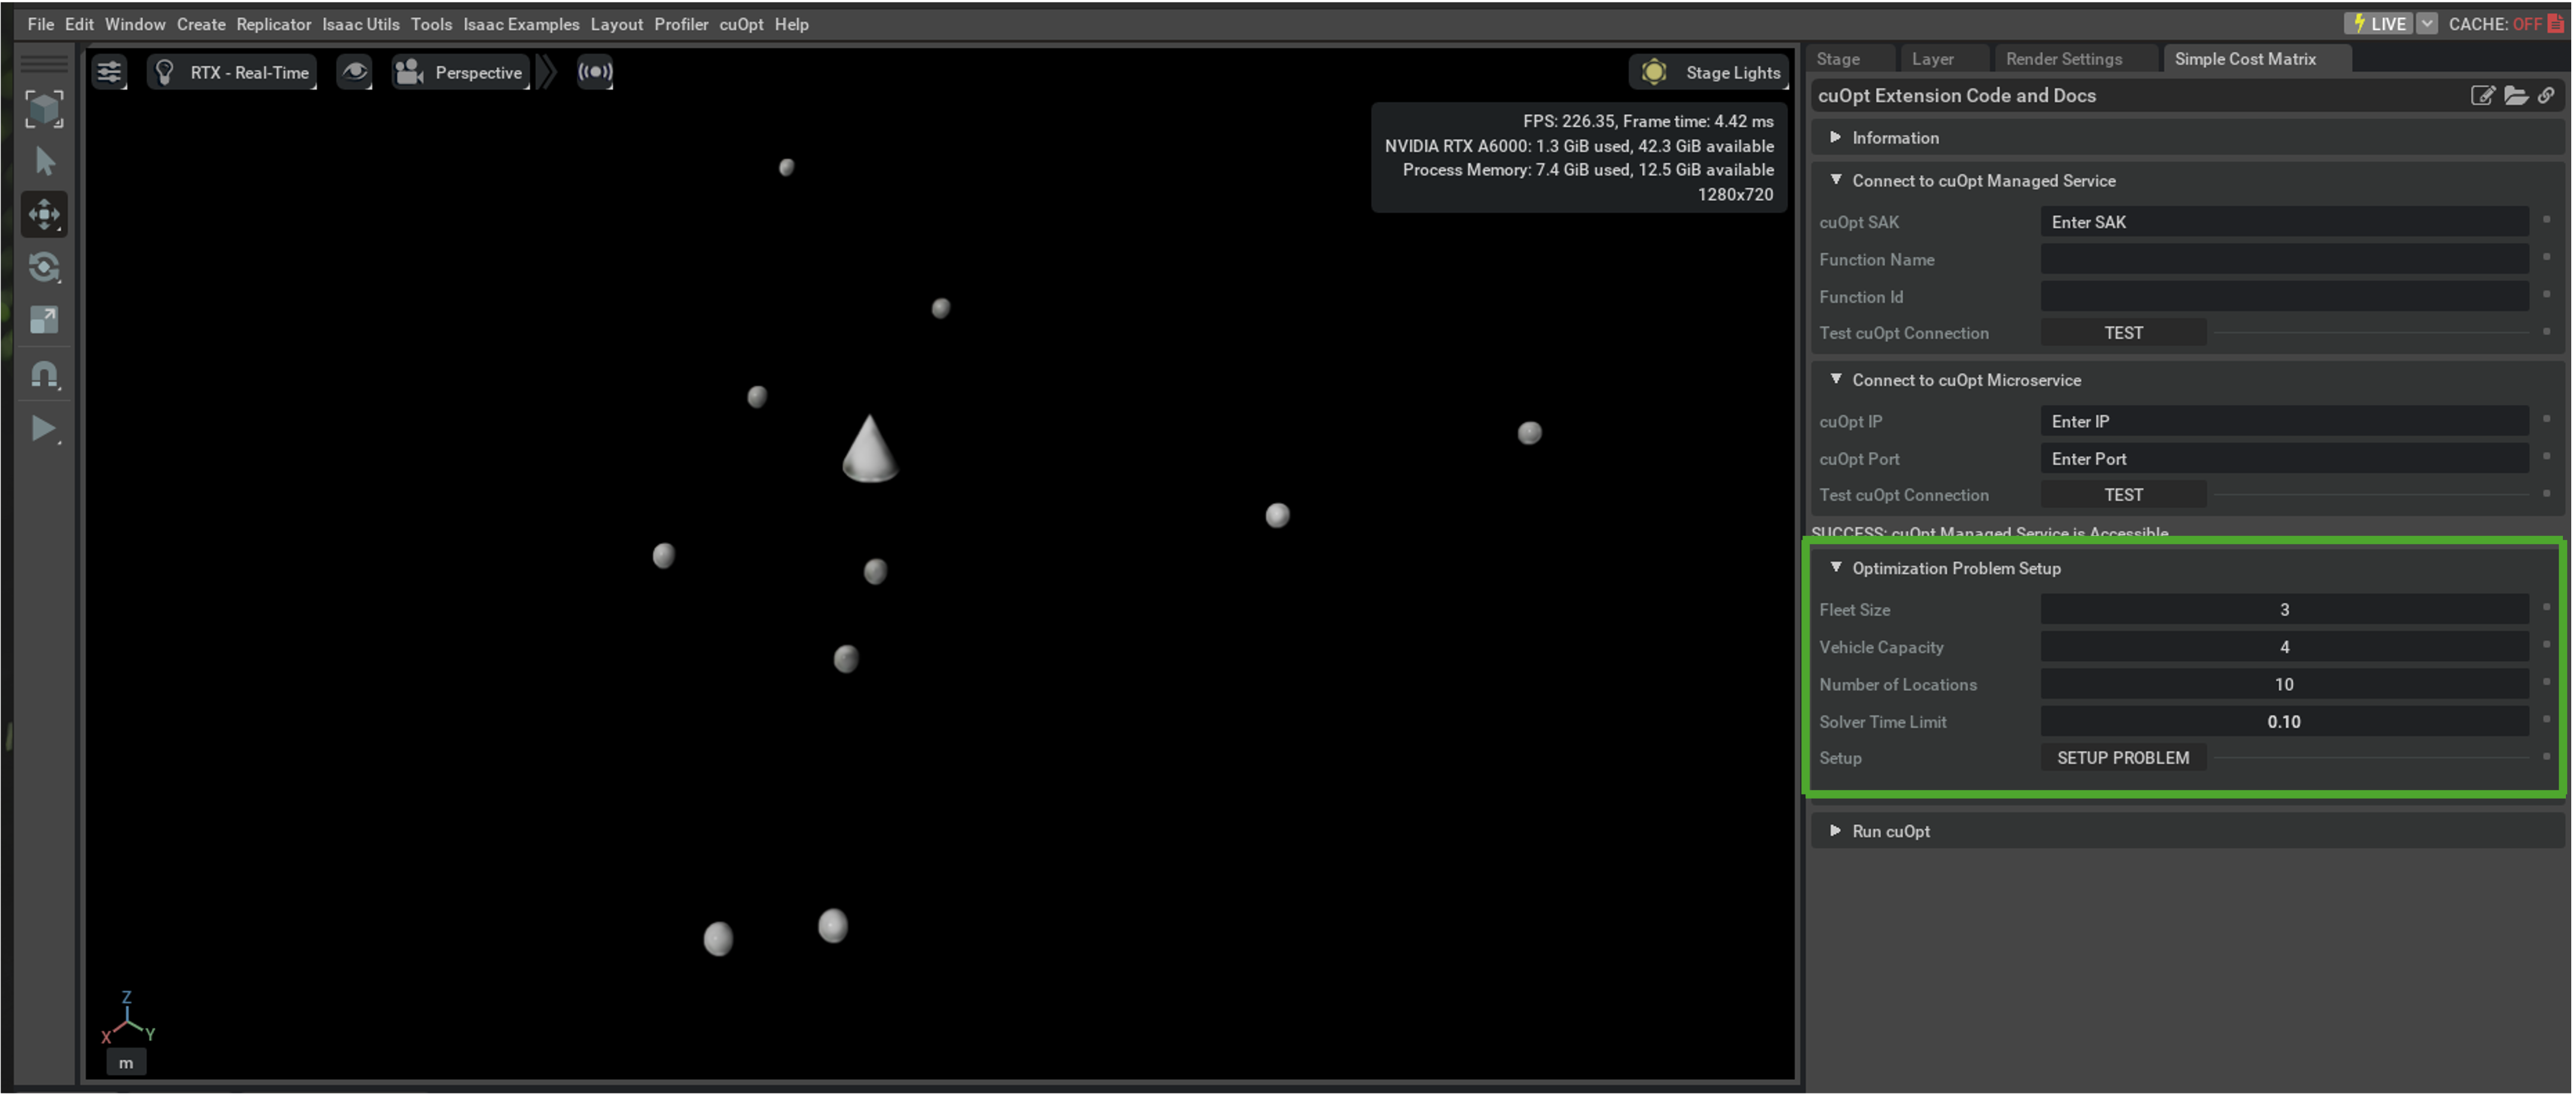Toggle the snap magnet icon
Image resolution: width=2576 pixels, height=1094 pixels.
click(x=44, y=374)
